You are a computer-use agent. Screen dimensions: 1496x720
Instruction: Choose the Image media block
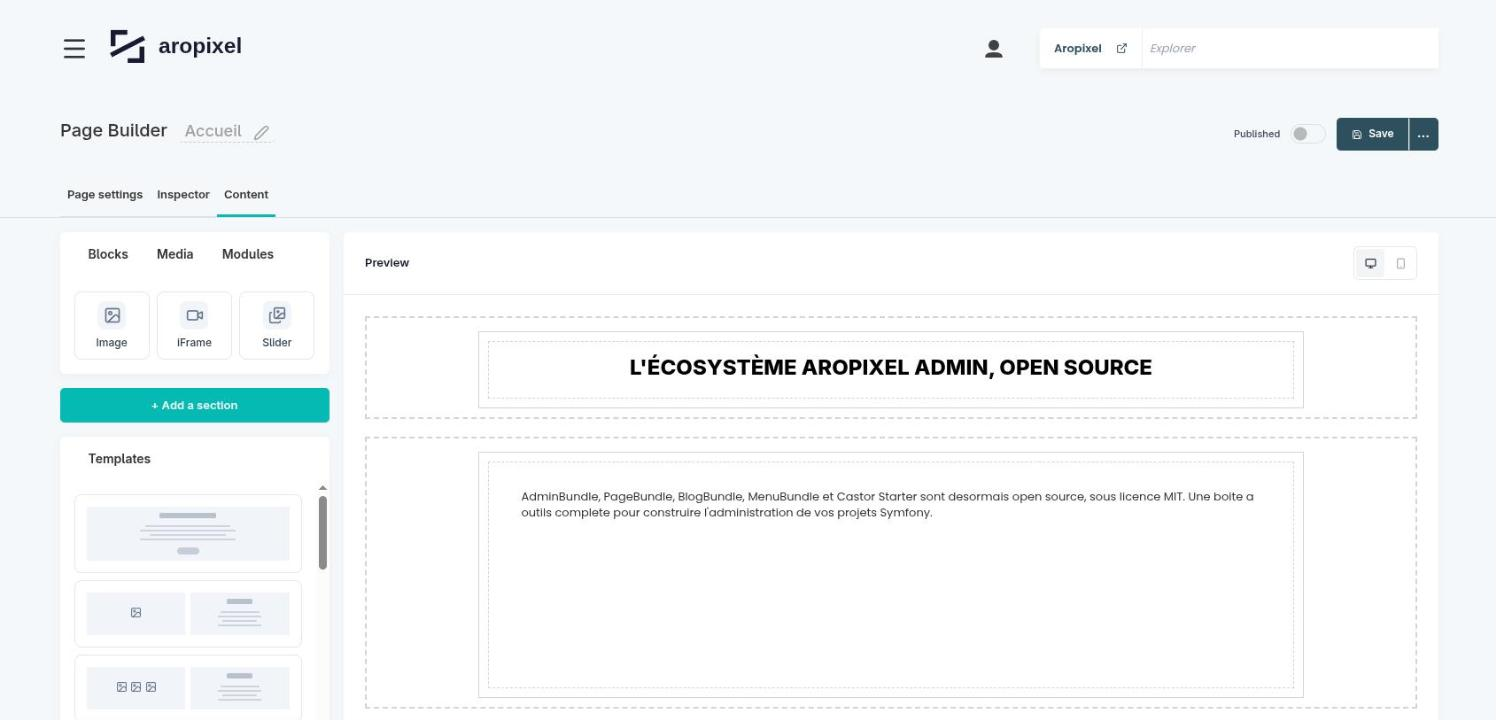click(x=112, y=326)
